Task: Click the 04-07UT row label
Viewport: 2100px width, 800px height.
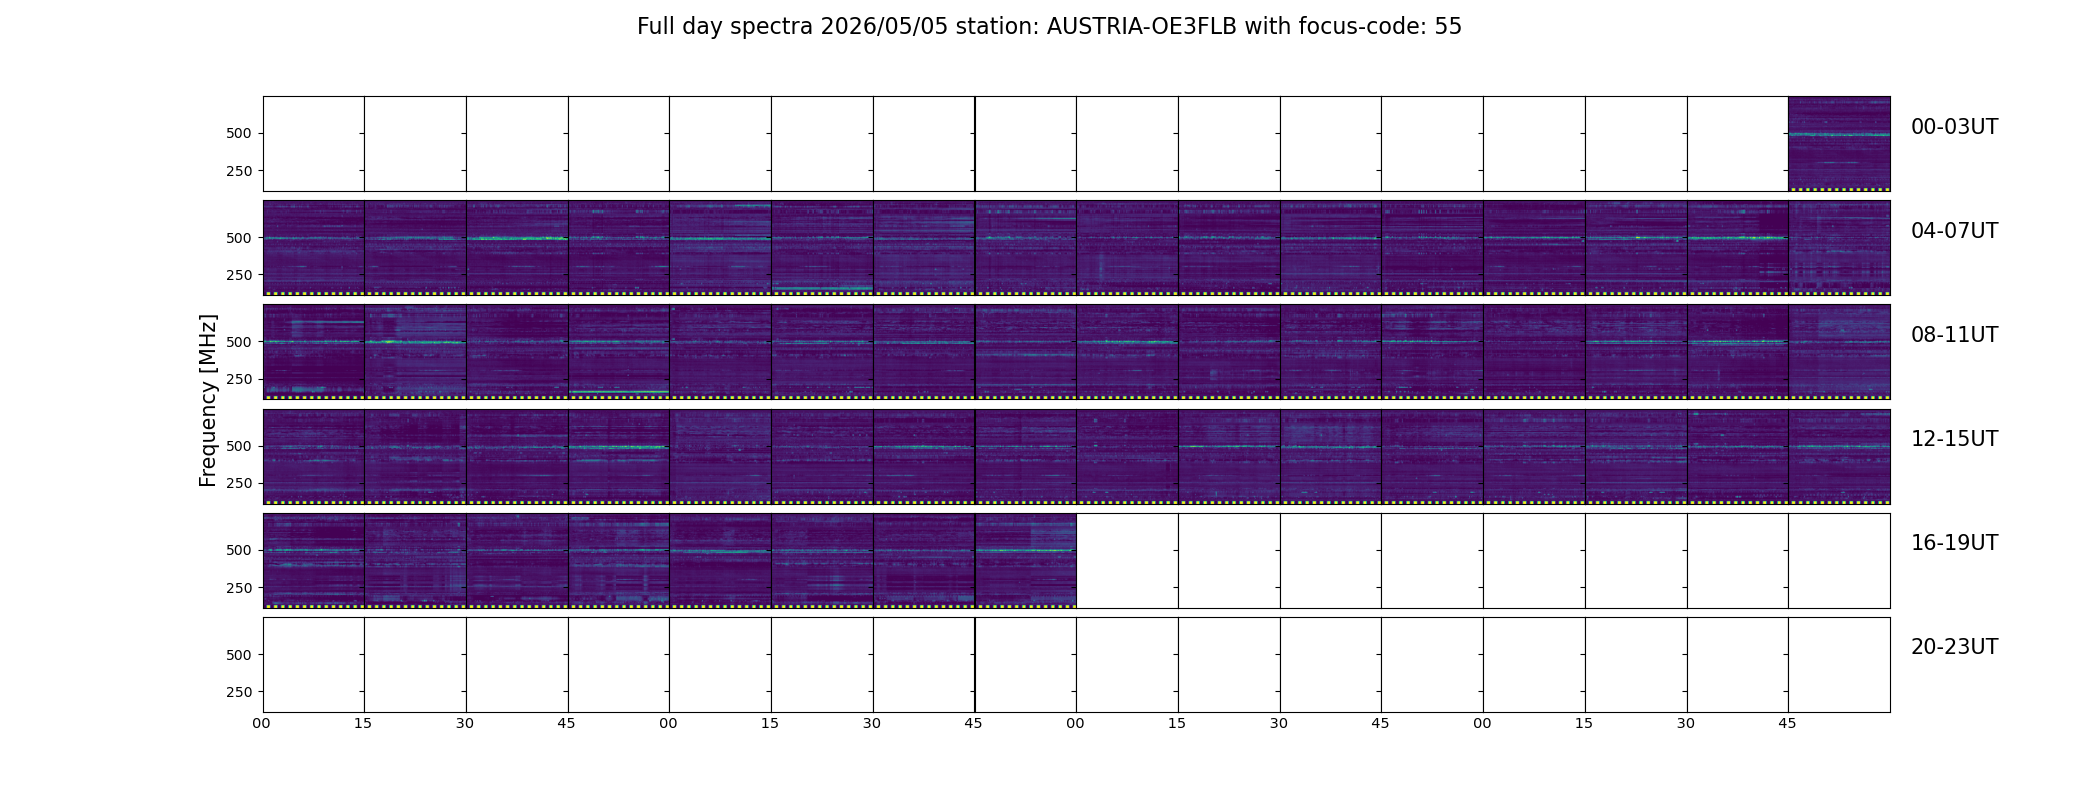Action: pos(1954,231)
